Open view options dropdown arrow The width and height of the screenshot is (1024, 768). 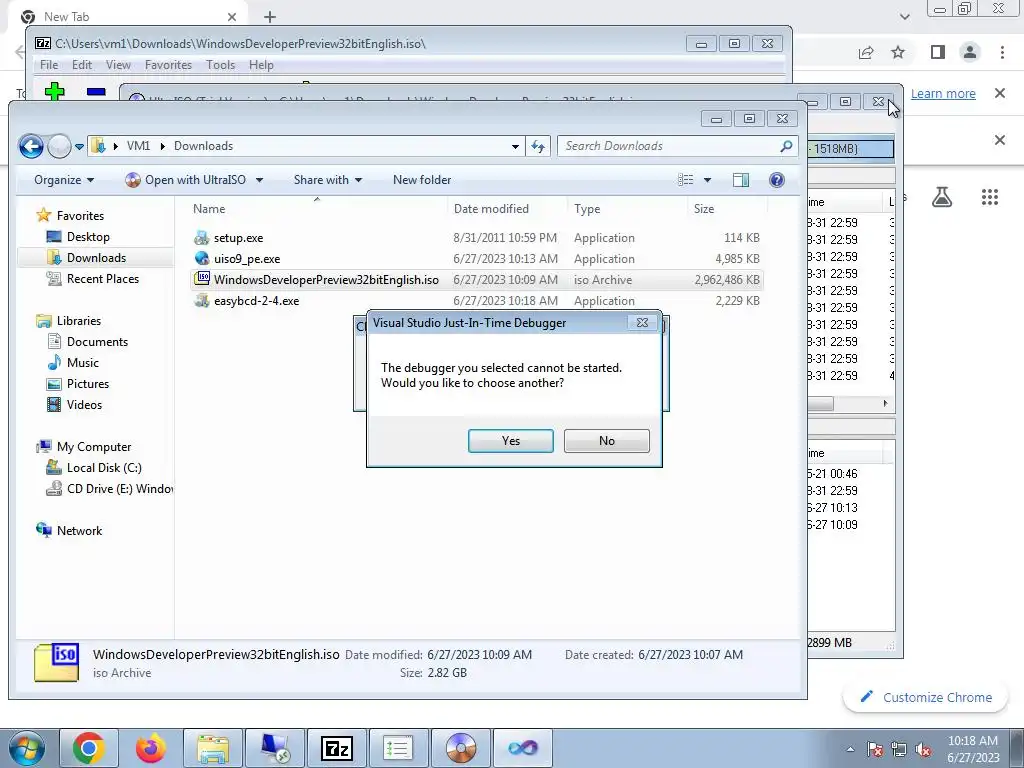[x=707, y=180]
